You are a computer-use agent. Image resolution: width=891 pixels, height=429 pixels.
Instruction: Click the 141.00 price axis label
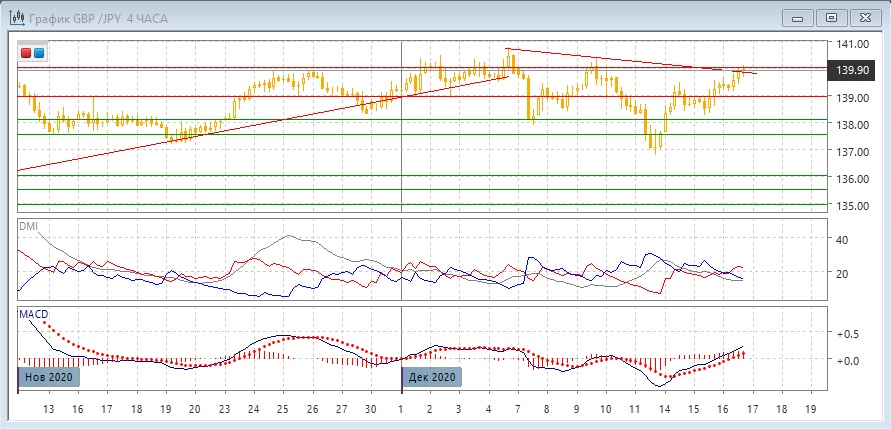[x=850, y=45]
